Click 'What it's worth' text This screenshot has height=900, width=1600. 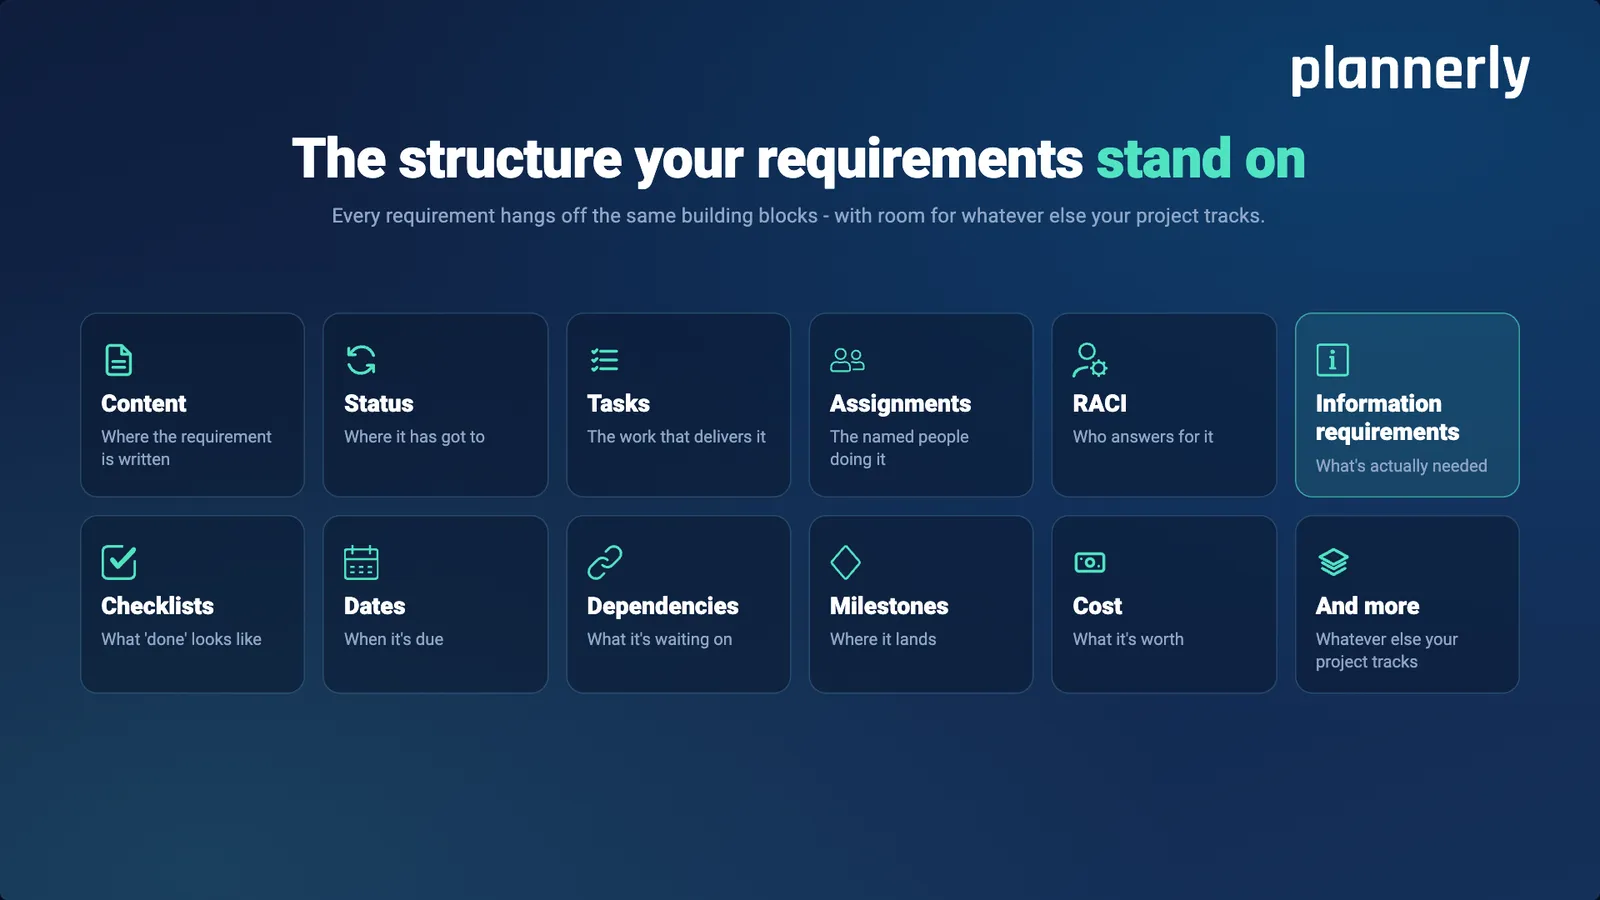click(x=1128, y=639)
